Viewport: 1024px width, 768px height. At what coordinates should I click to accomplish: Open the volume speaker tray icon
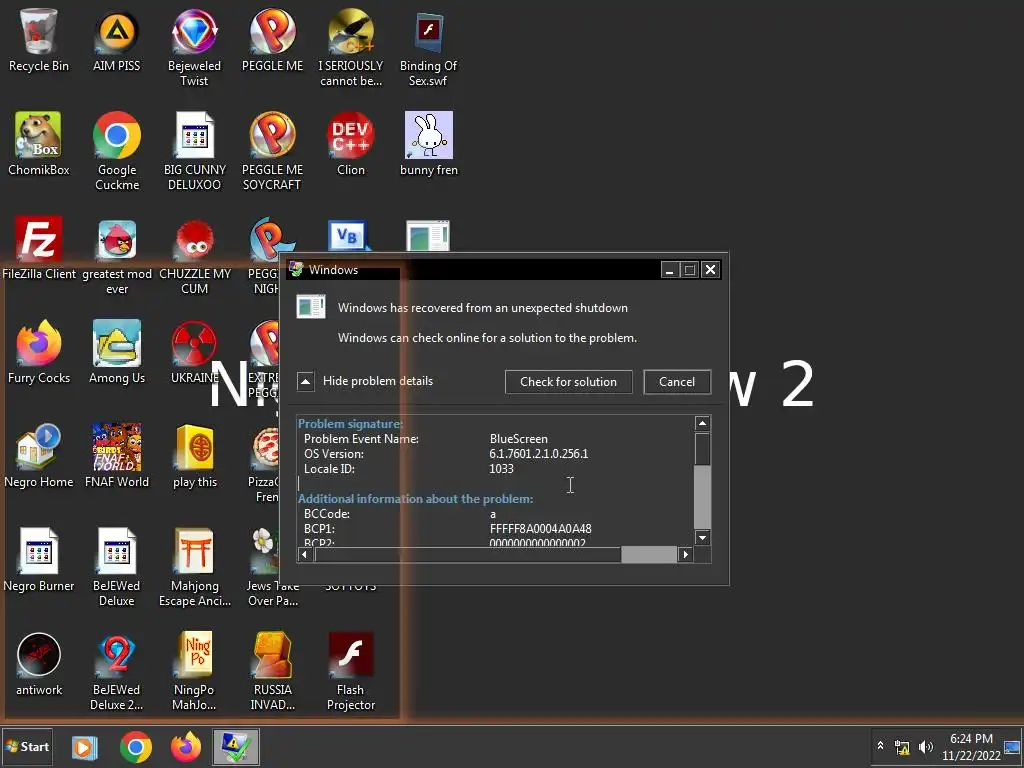click(925, 746)
